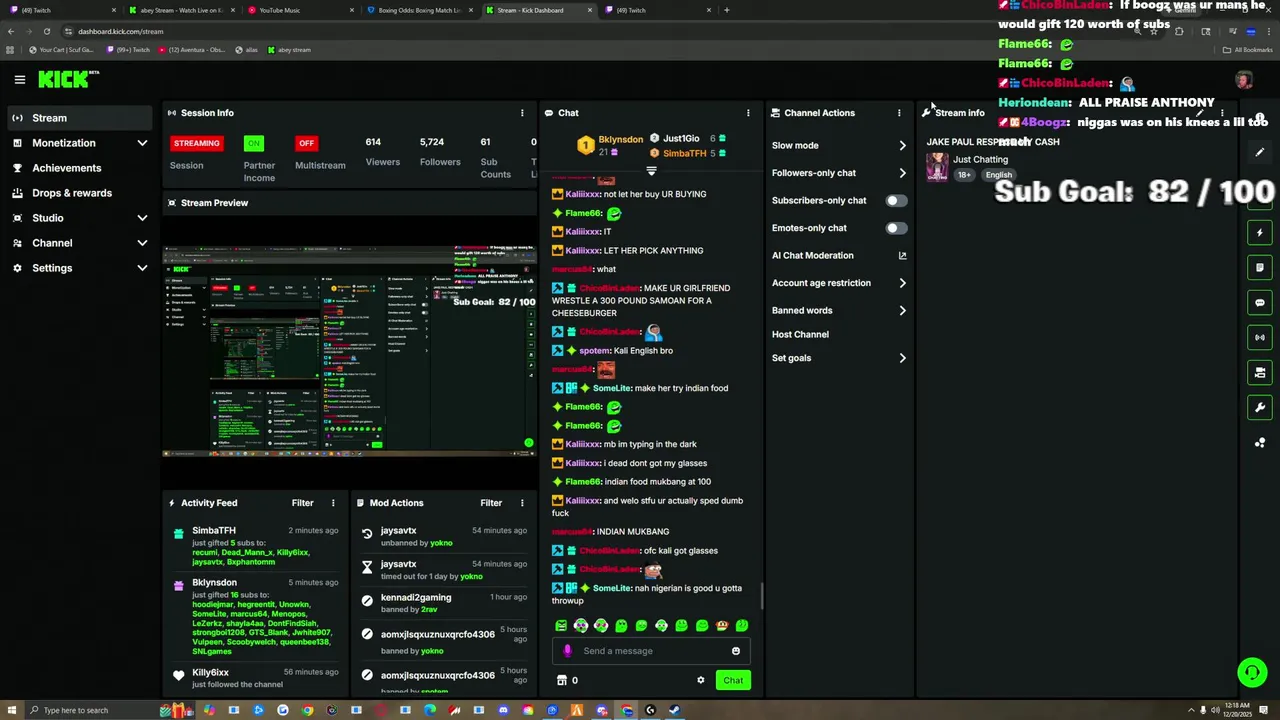Image resolution: width=1280 pixels, height=720 pixels.
Task: Click the three-circles icon at right rail bottom
Action: [x=1260, y=442]
